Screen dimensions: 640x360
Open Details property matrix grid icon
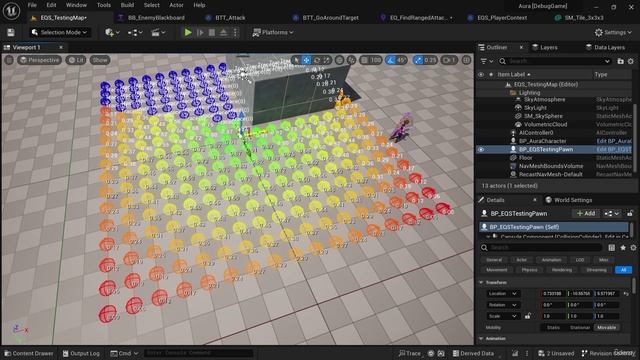tap(611, 248)
